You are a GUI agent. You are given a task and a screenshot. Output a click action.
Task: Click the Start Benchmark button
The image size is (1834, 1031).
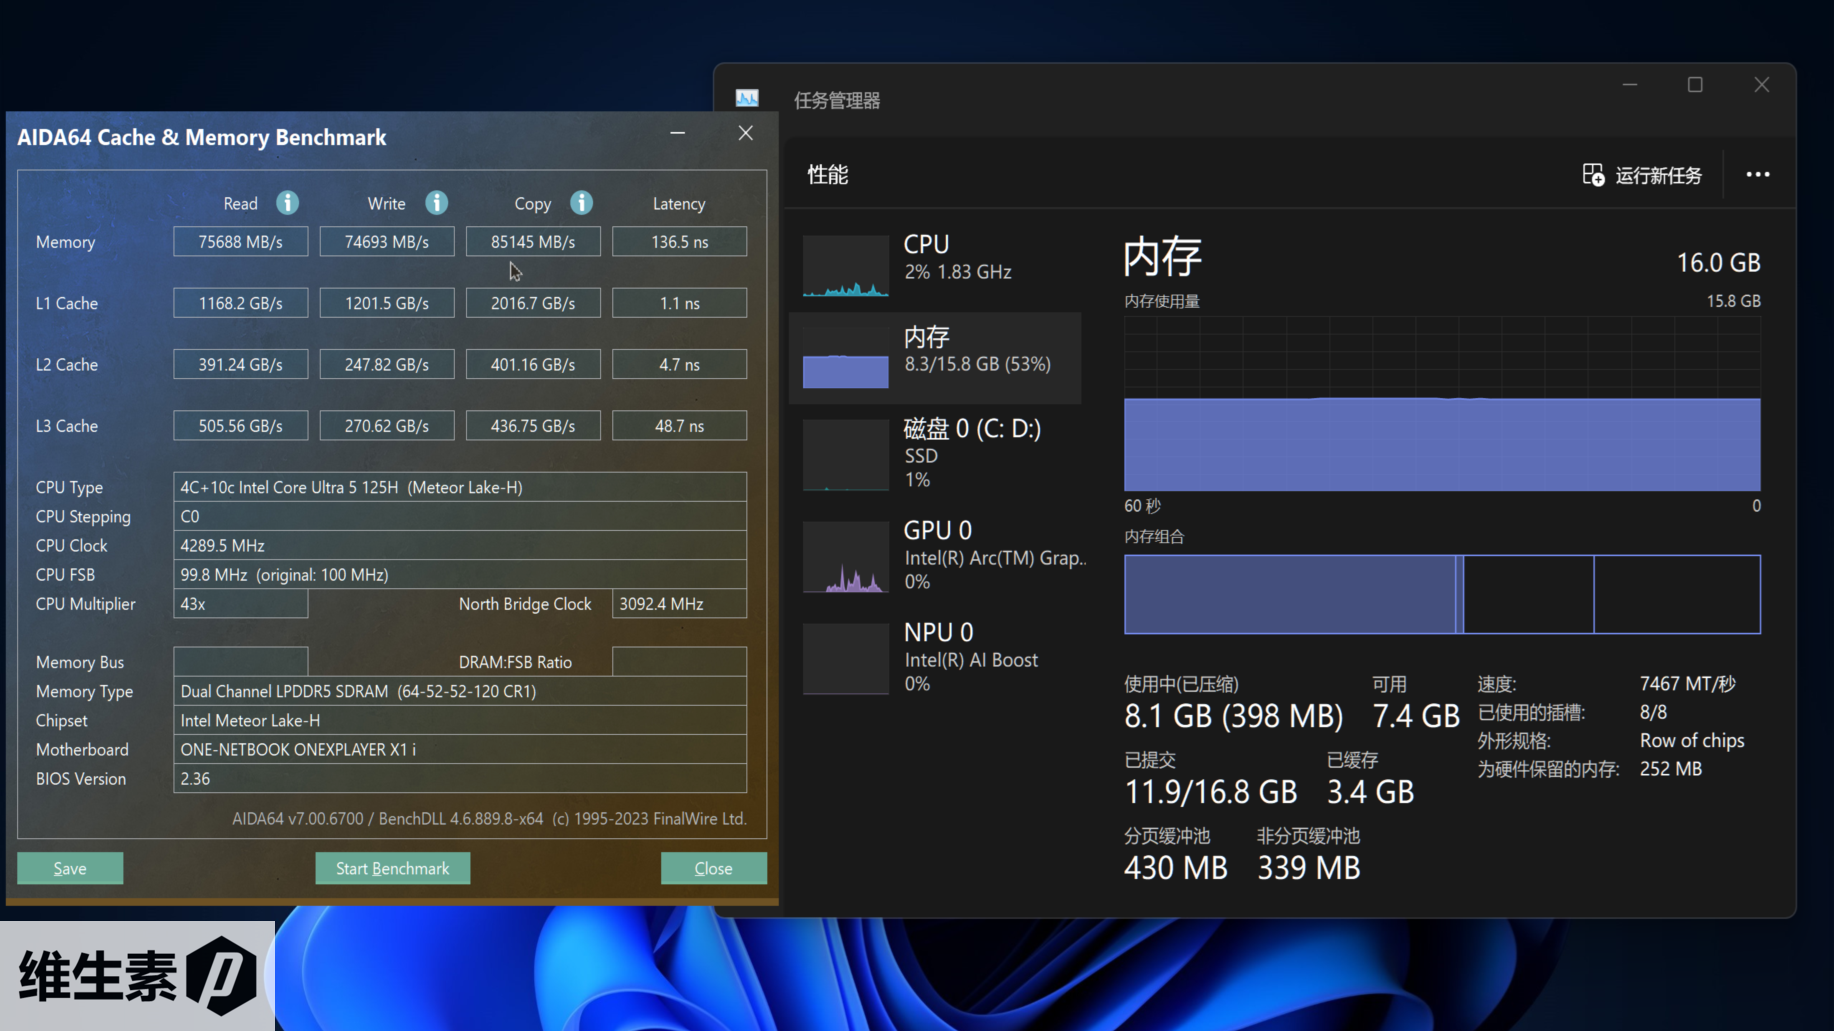[x=392, y=868]
